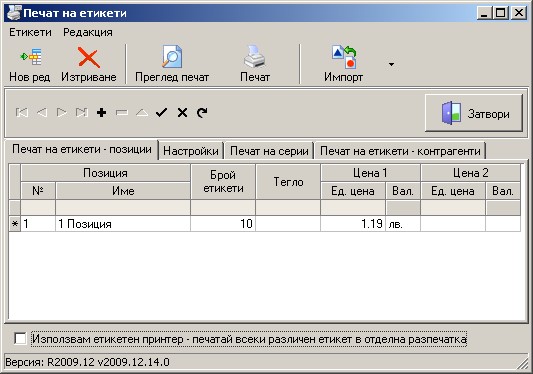Click the X cancel edit navigator button
The height and width of the screenshot is (374, 533).
tap(182, 113)
